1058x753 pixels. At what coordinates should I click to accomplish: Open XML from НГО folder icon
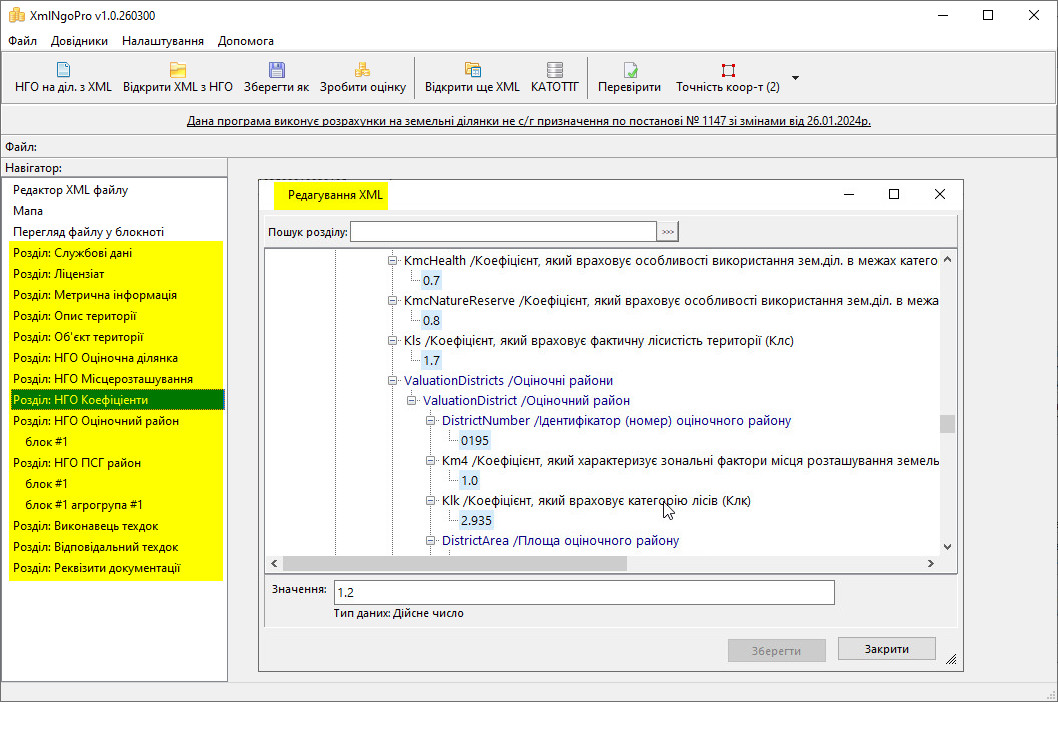pos(178,70)
